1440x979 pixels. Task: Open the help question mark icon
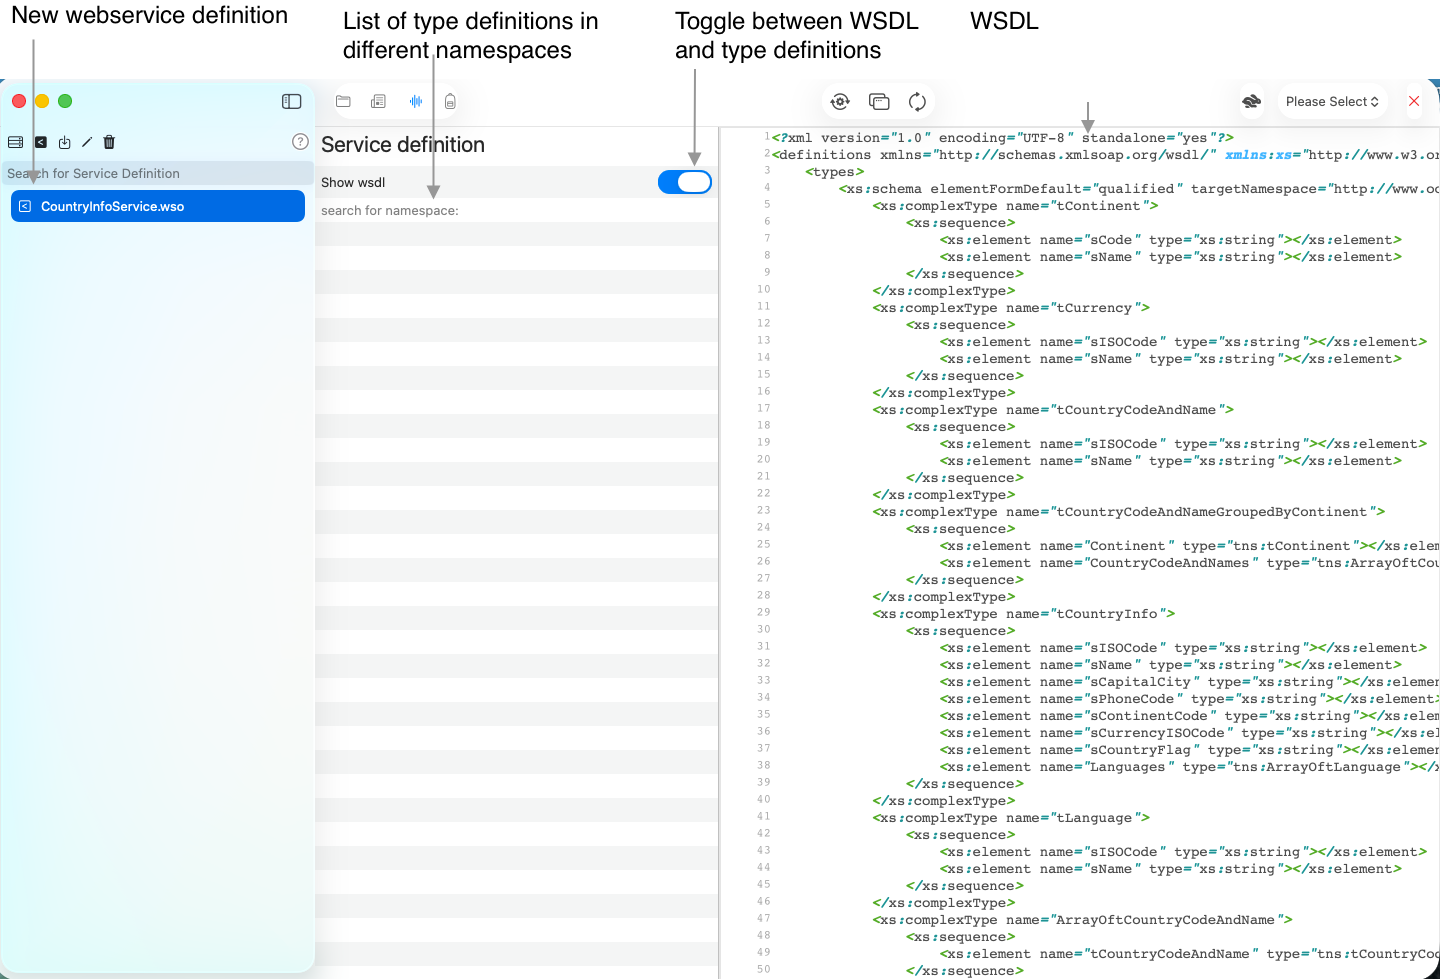pyautogui.click(x=299, y=142)
